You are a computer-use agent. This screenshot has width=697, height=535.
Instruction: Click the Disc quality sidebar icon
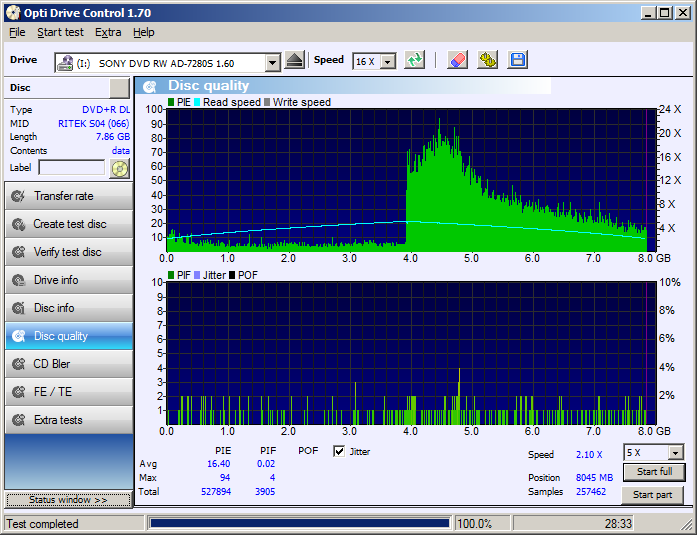click(x=18, y=336)
